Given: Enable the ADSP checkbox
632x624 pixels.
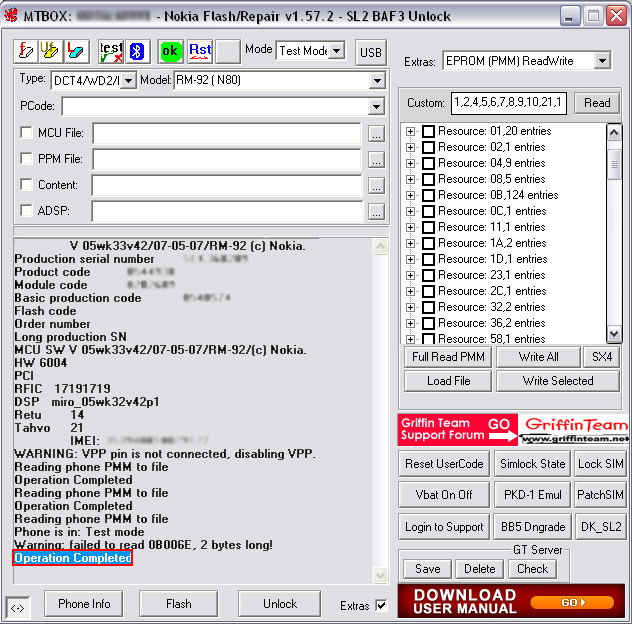Looking at the screenshot, I should click(26, 210).
